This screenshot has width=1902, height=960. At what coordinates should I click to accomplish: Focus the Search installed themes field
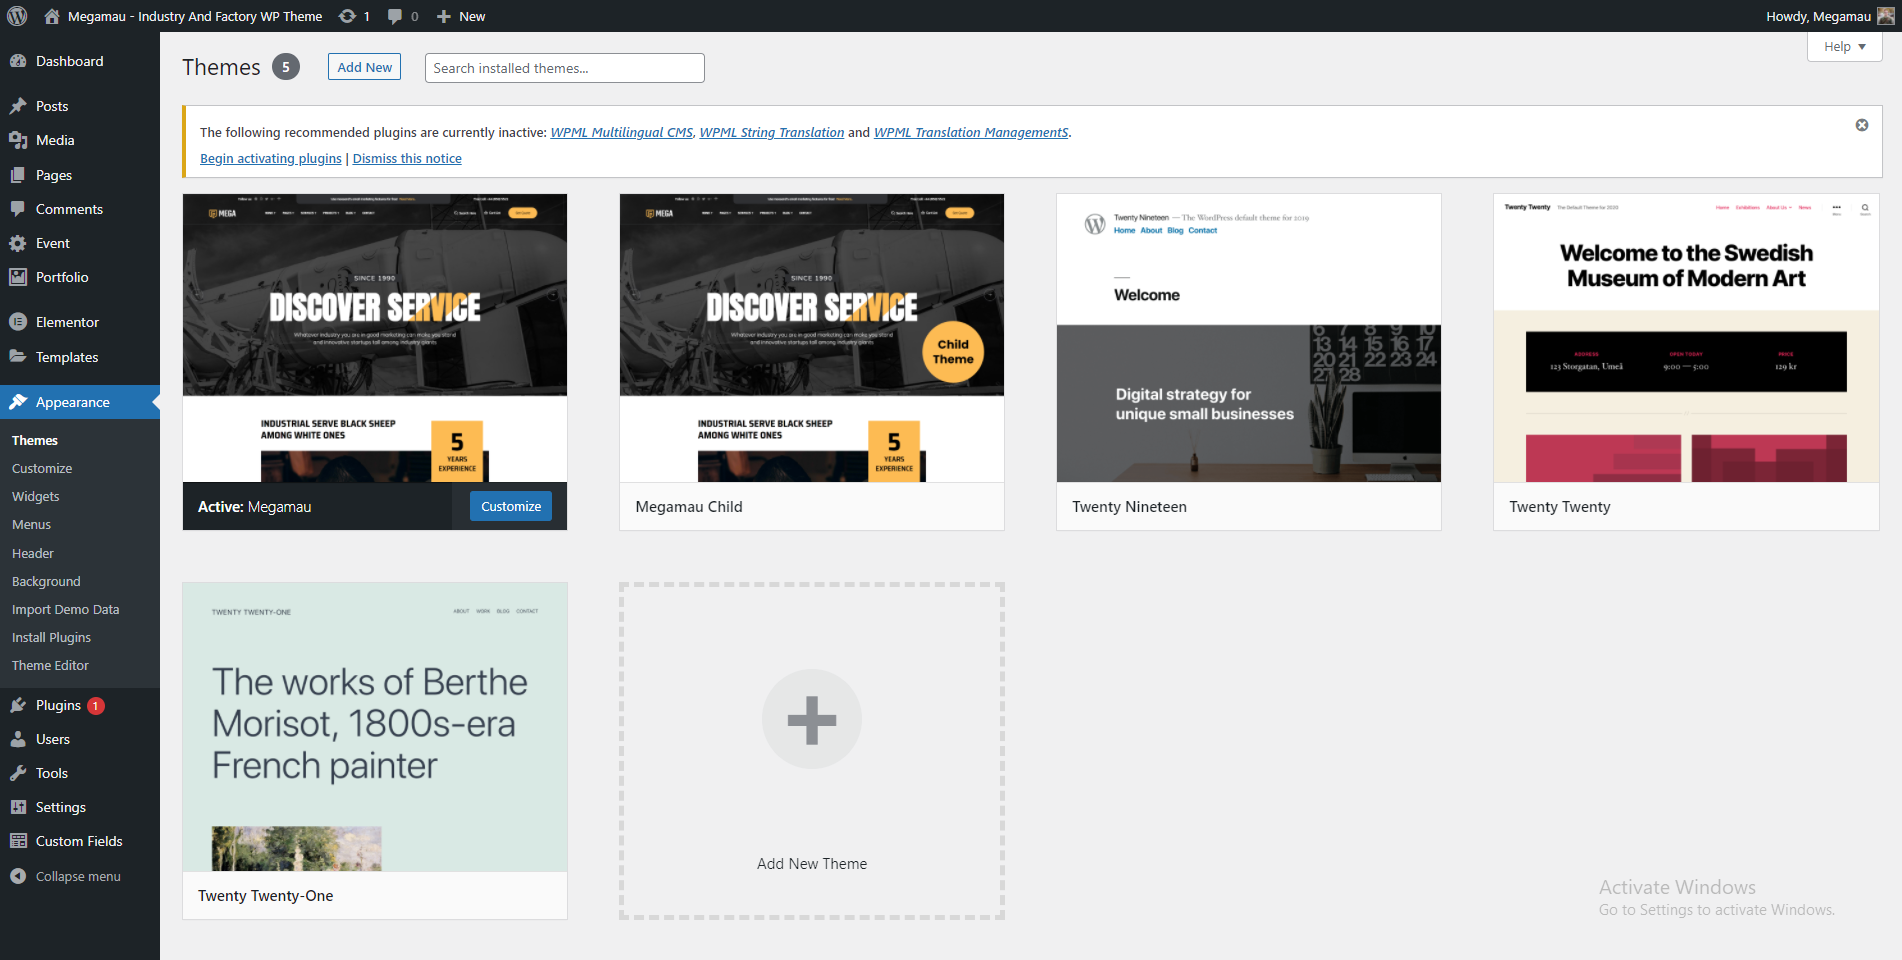point(565,68)
